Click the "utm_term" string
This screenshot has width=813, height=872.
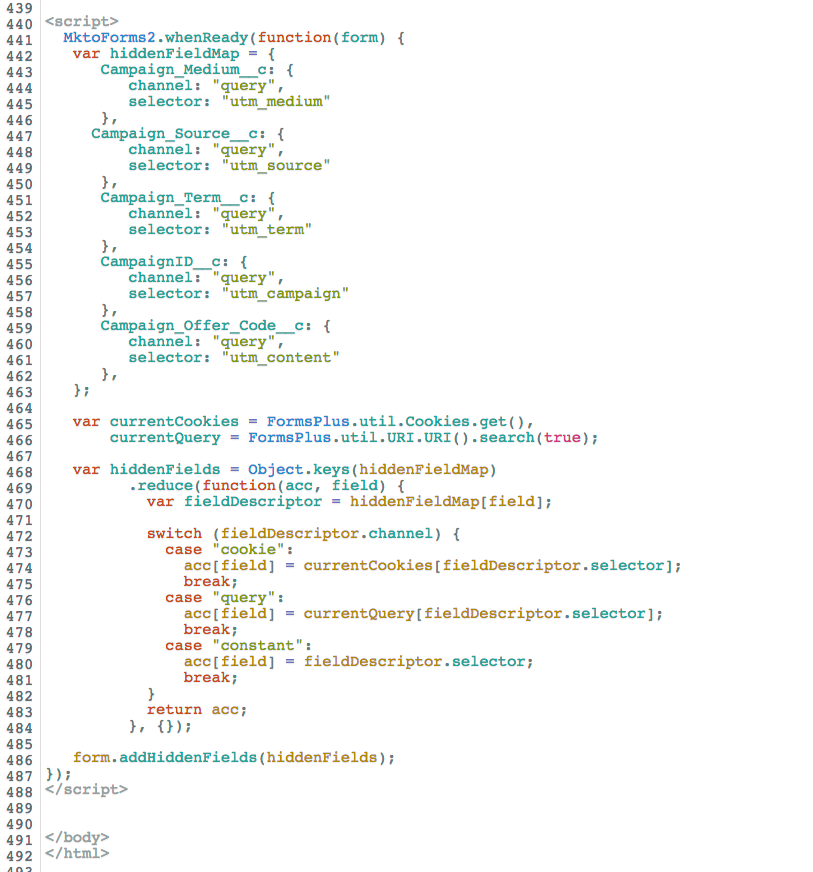tap(266, 230)
